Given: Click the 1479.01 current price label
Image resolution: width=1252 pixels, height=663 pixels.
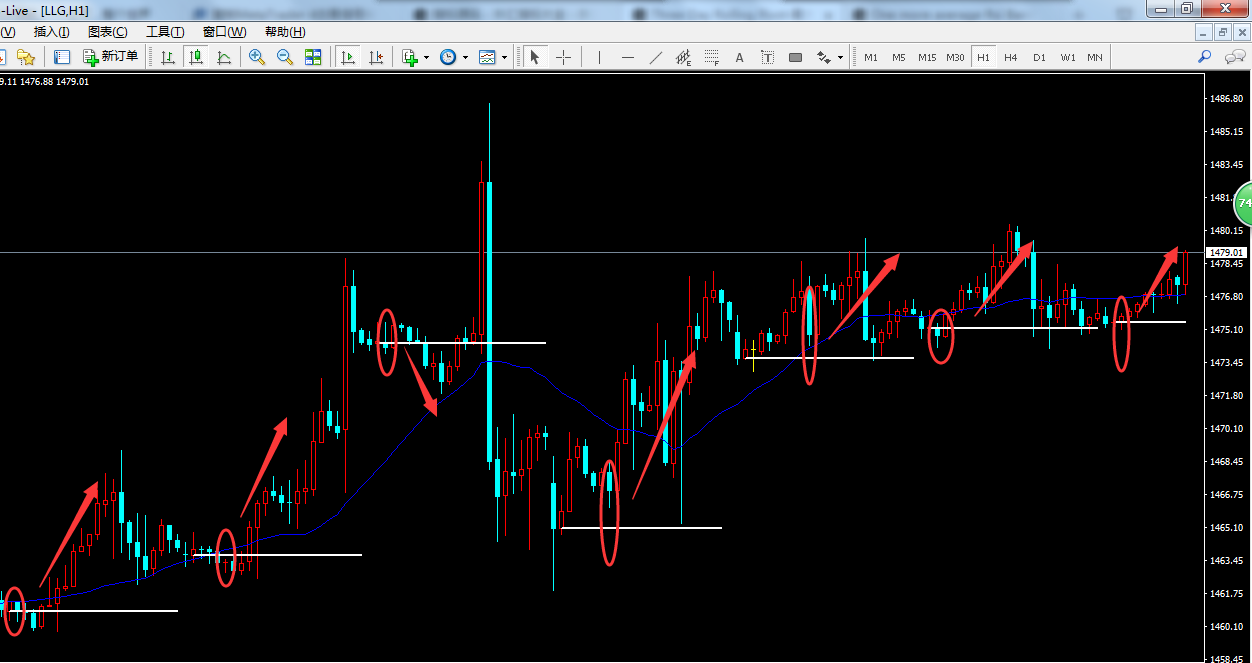Looking at the screenshot, I should [x=1226, y=253].
